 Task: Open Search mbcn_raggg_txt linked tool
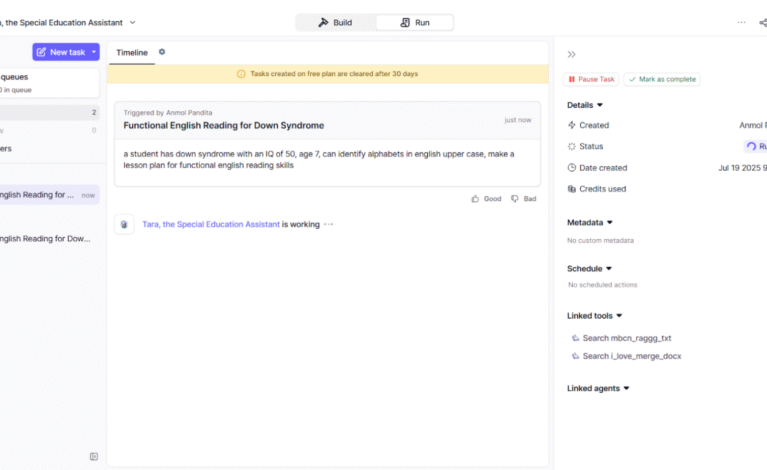tap(627, 338)
